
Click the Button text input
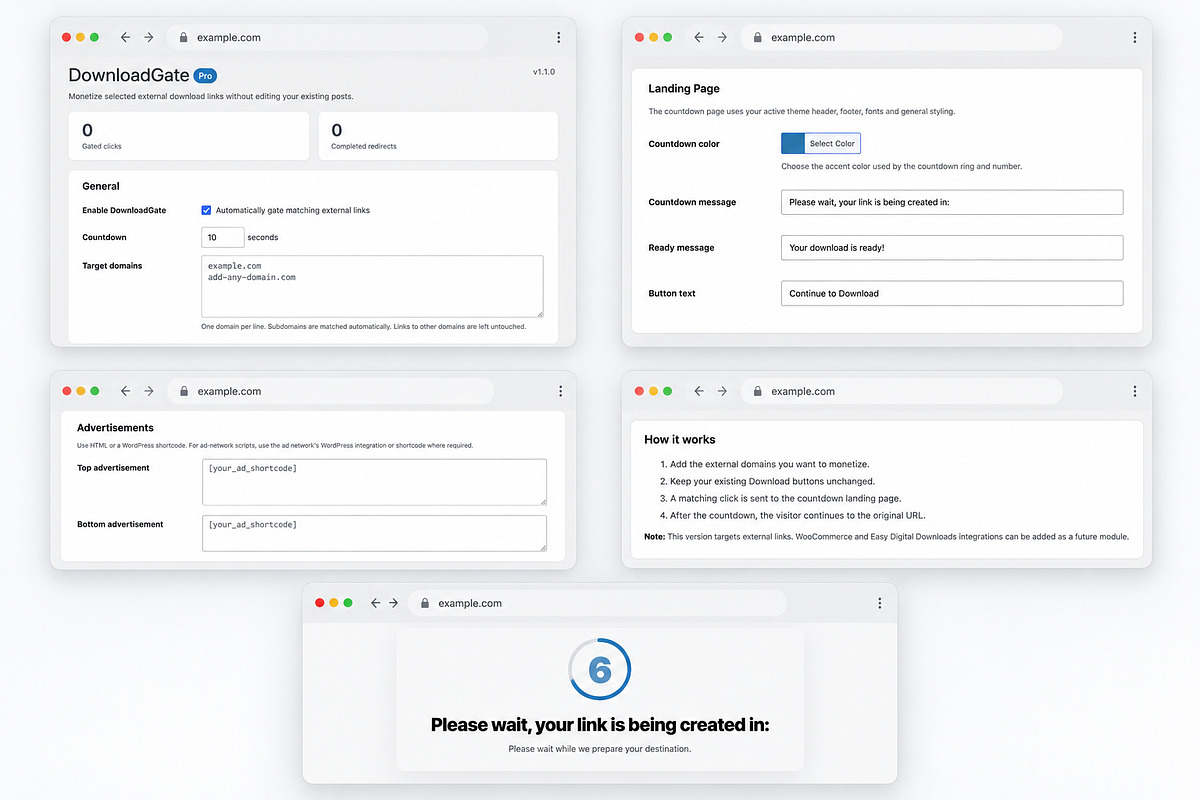click(952, 293)
